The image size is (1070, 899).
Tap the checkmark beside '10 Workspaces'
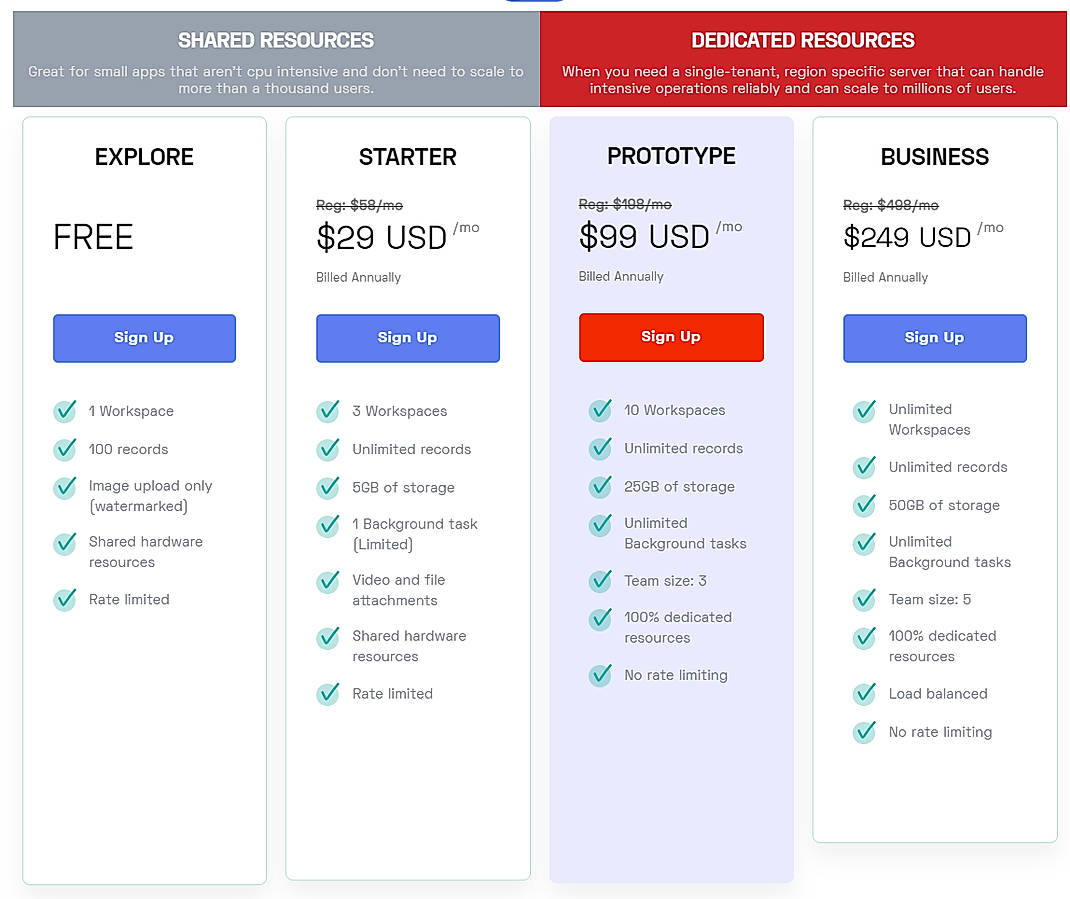(x=600, y=410)
